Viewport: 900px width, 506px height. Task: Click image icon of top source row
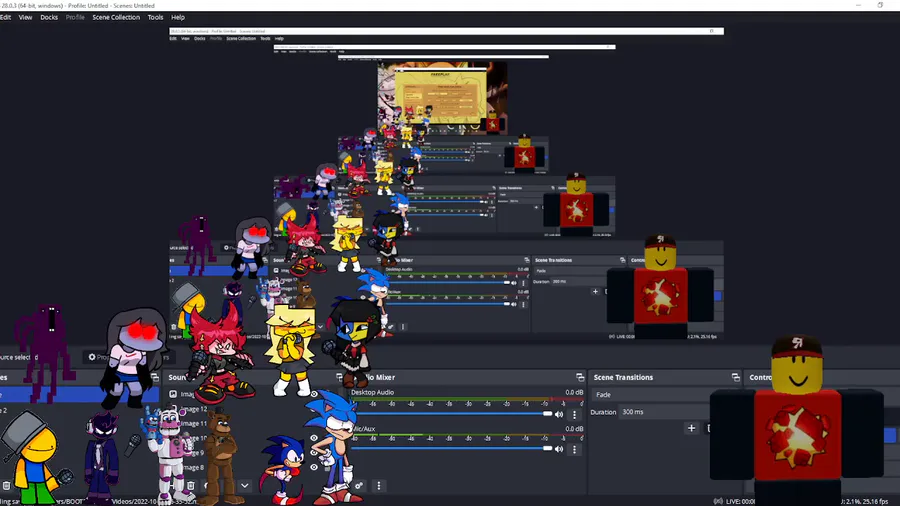point(173,394)
